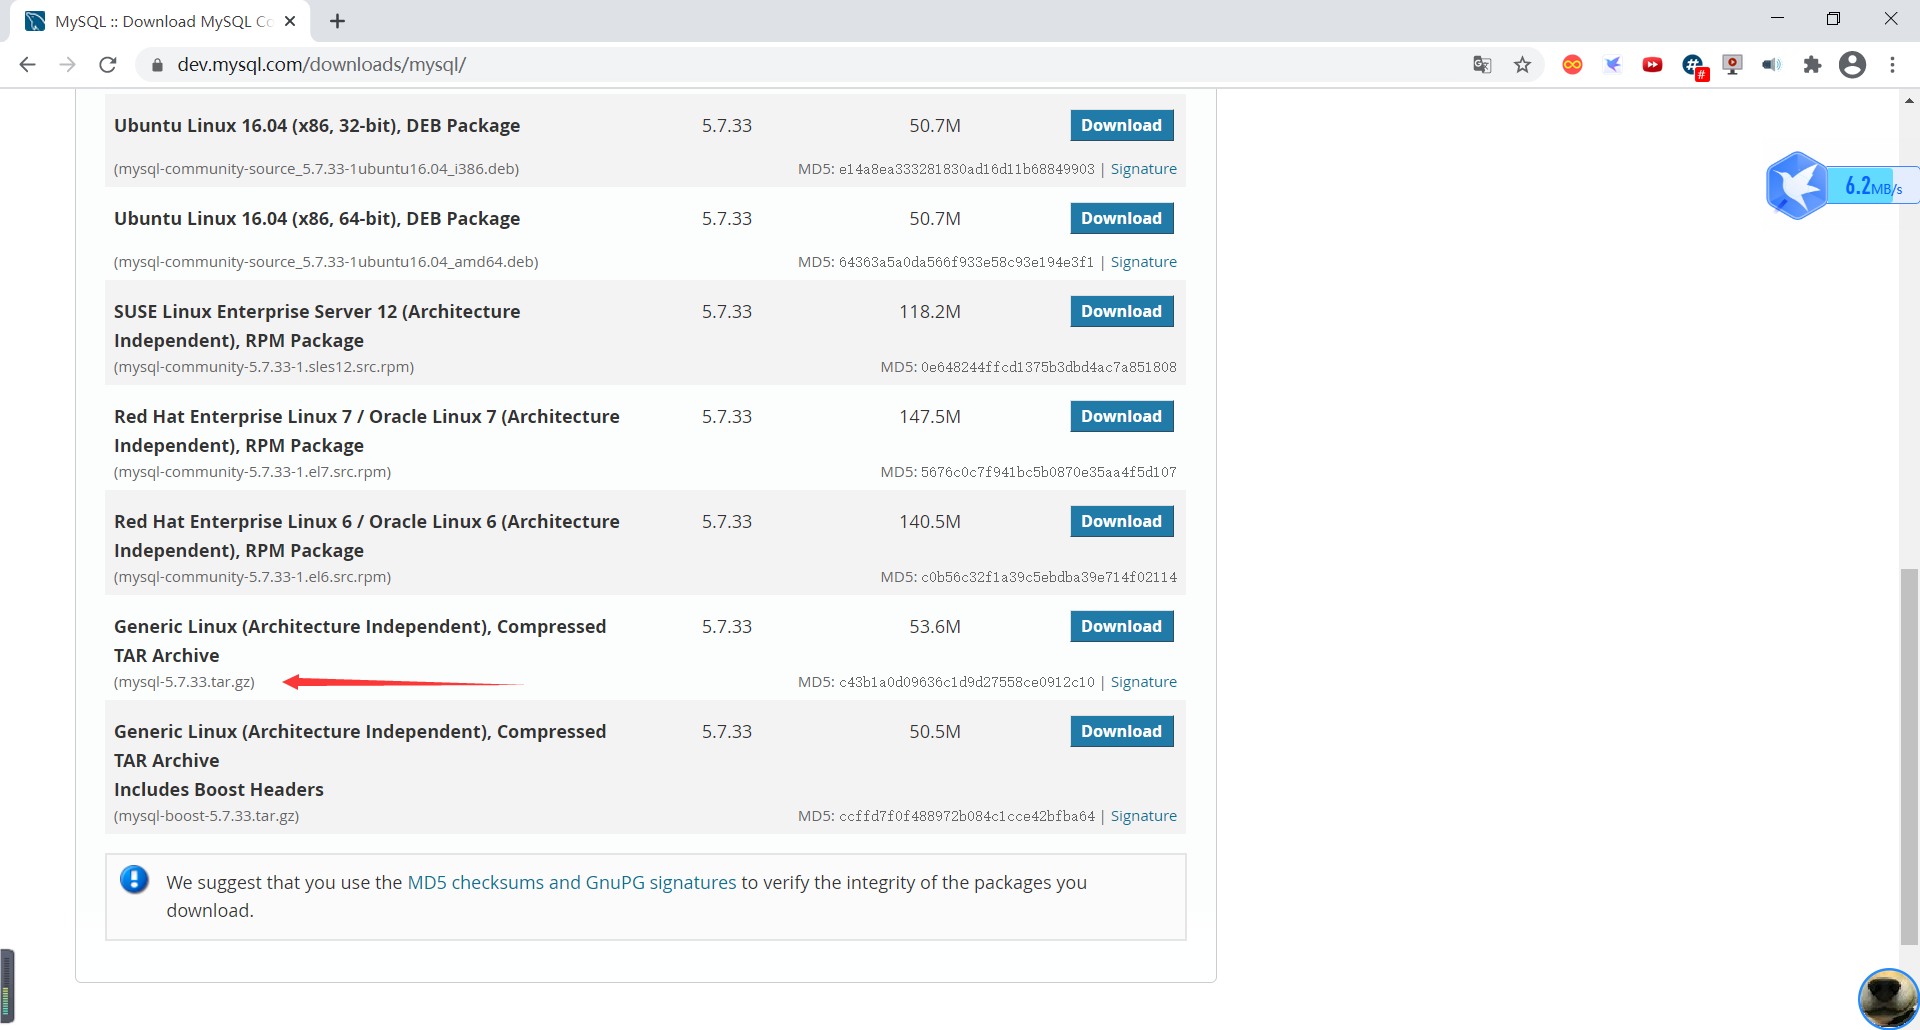The image size is (1920, 1030).
Task: Open the speaker volume extension icon
Action: (x=1772, y=65)
